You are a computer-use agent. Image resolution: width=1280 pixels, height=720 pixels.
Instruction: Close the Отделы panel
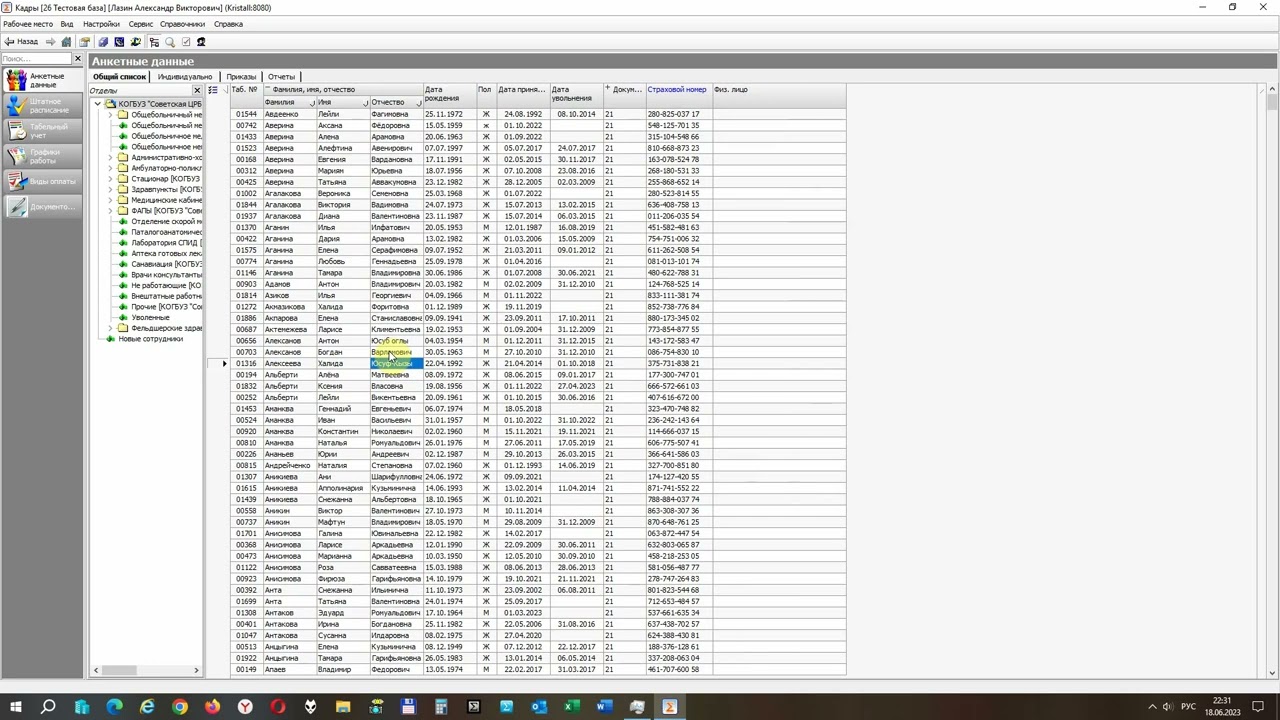pyautogui.click(x=196, y=91)
